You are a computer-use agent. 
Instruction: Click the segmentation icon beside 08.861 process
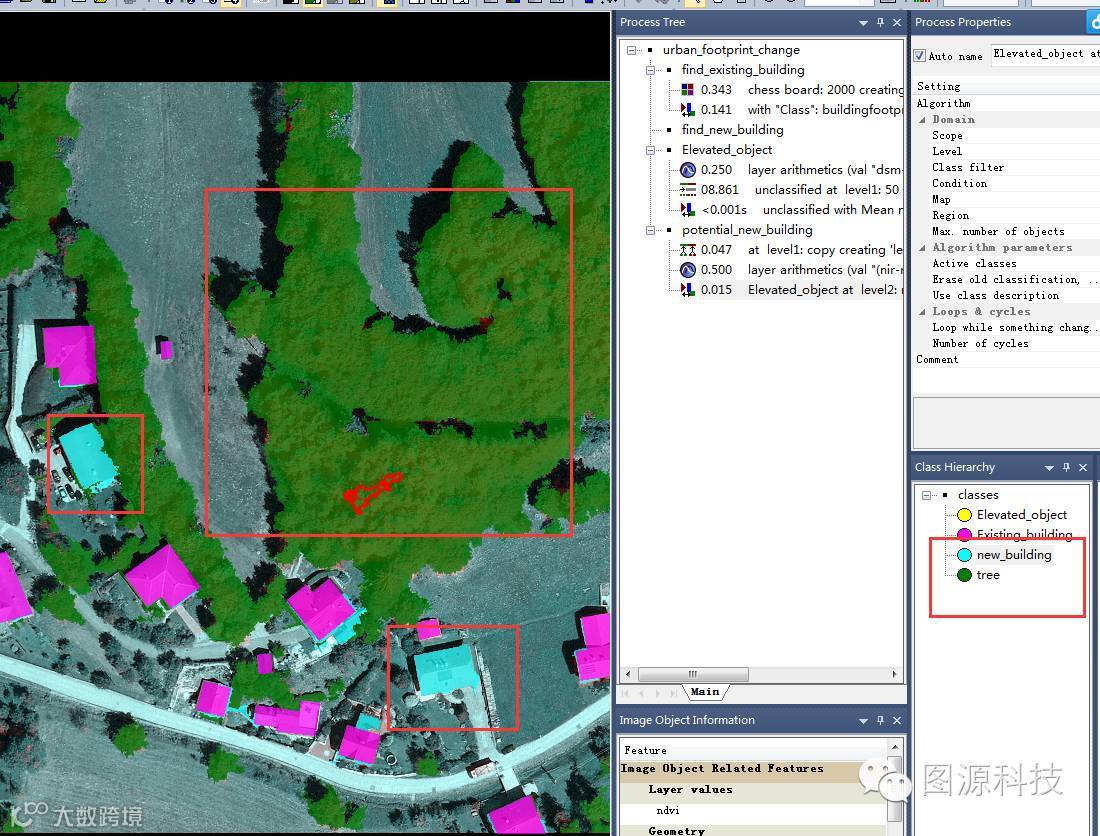point(688,189)
